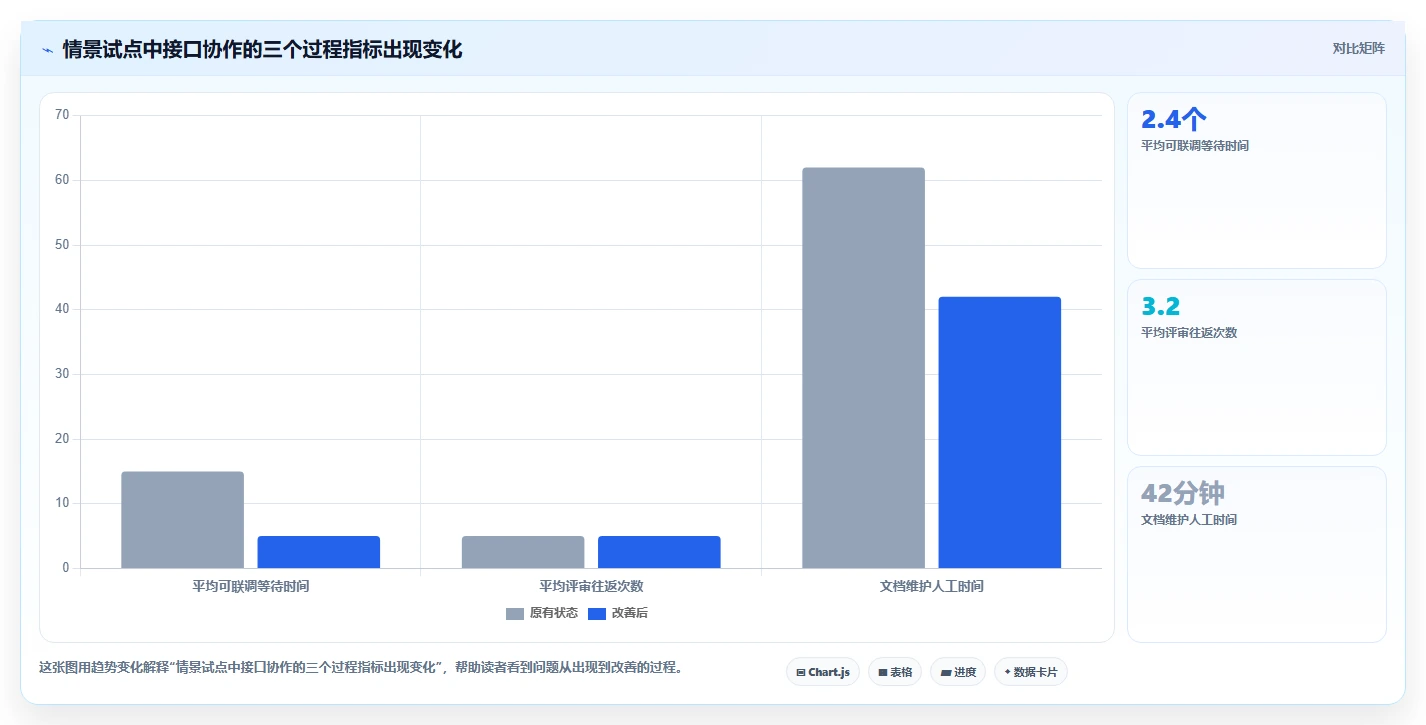Click the x-axis label 文档维护人工时间
1426x725 pixels.
[x=932, y=586]
